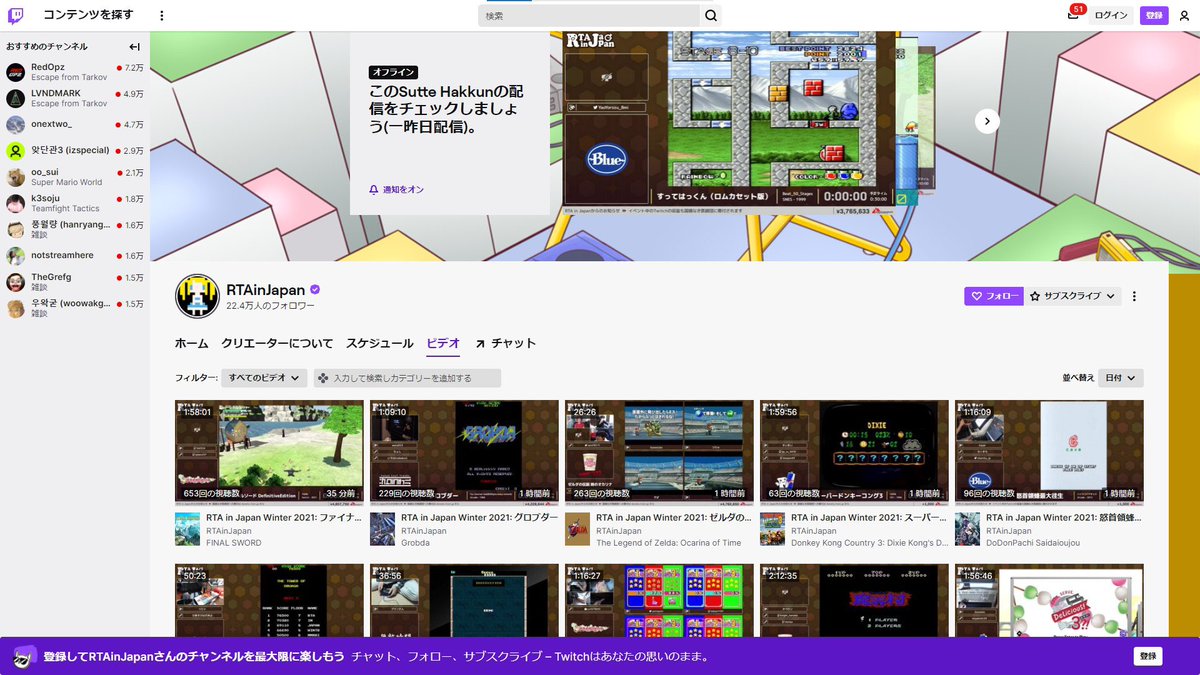The width and height of the screenshot is (1200, 675).
Task: Open LVNDMARK channel avatar
Action: pyautogui.click(x=15, y=98)
